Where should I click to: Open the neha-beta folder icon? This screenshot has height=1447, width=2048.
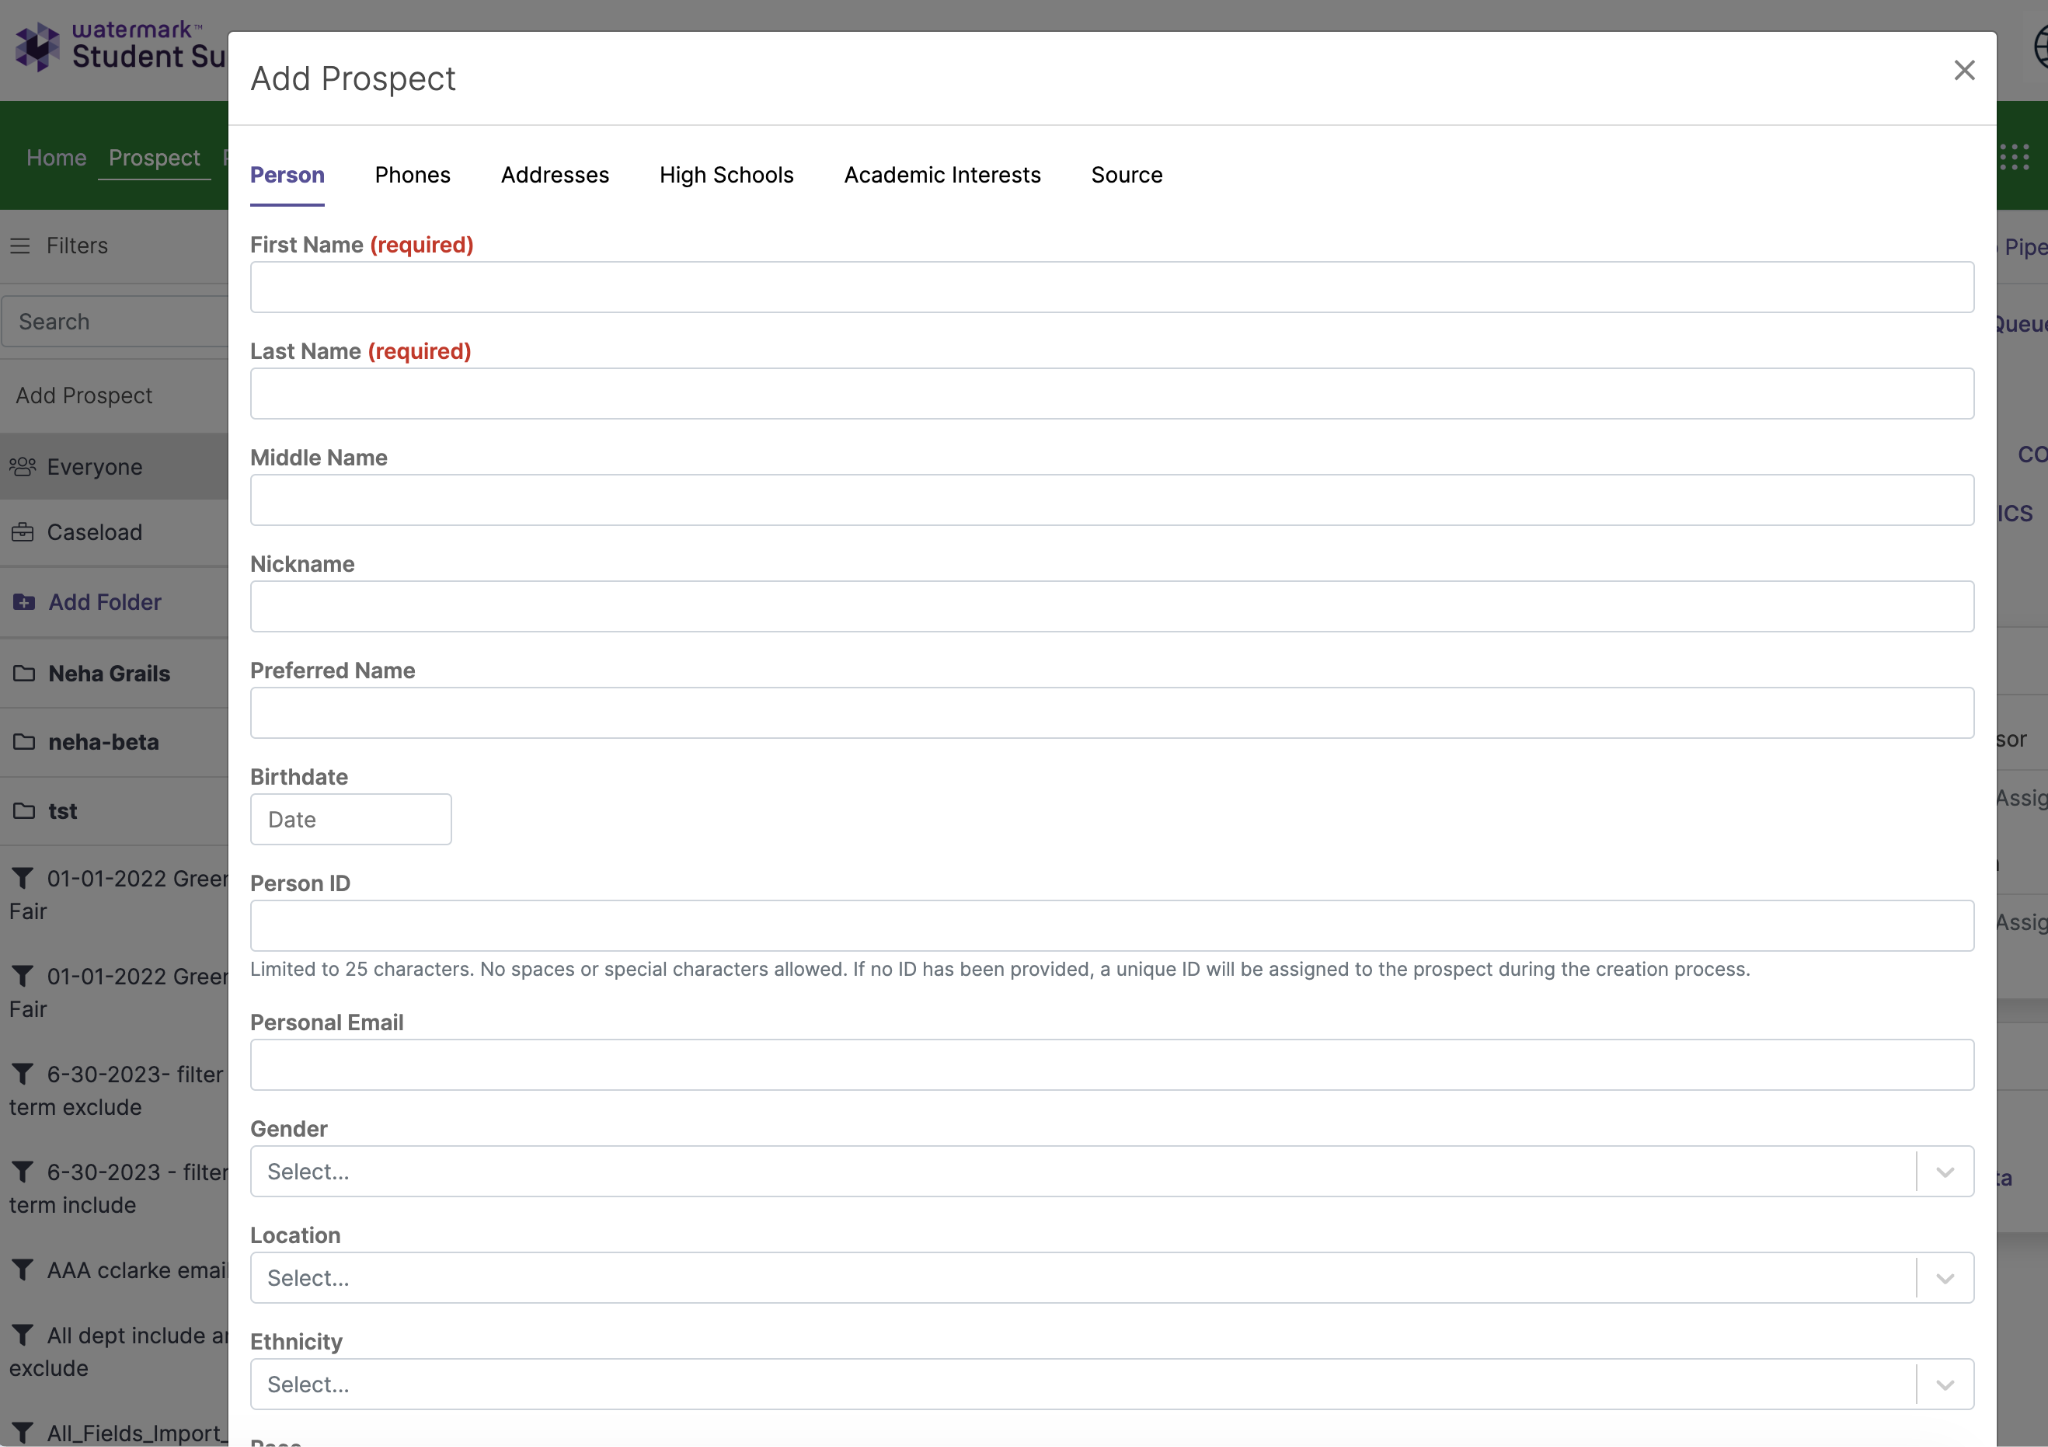point(24,742)
